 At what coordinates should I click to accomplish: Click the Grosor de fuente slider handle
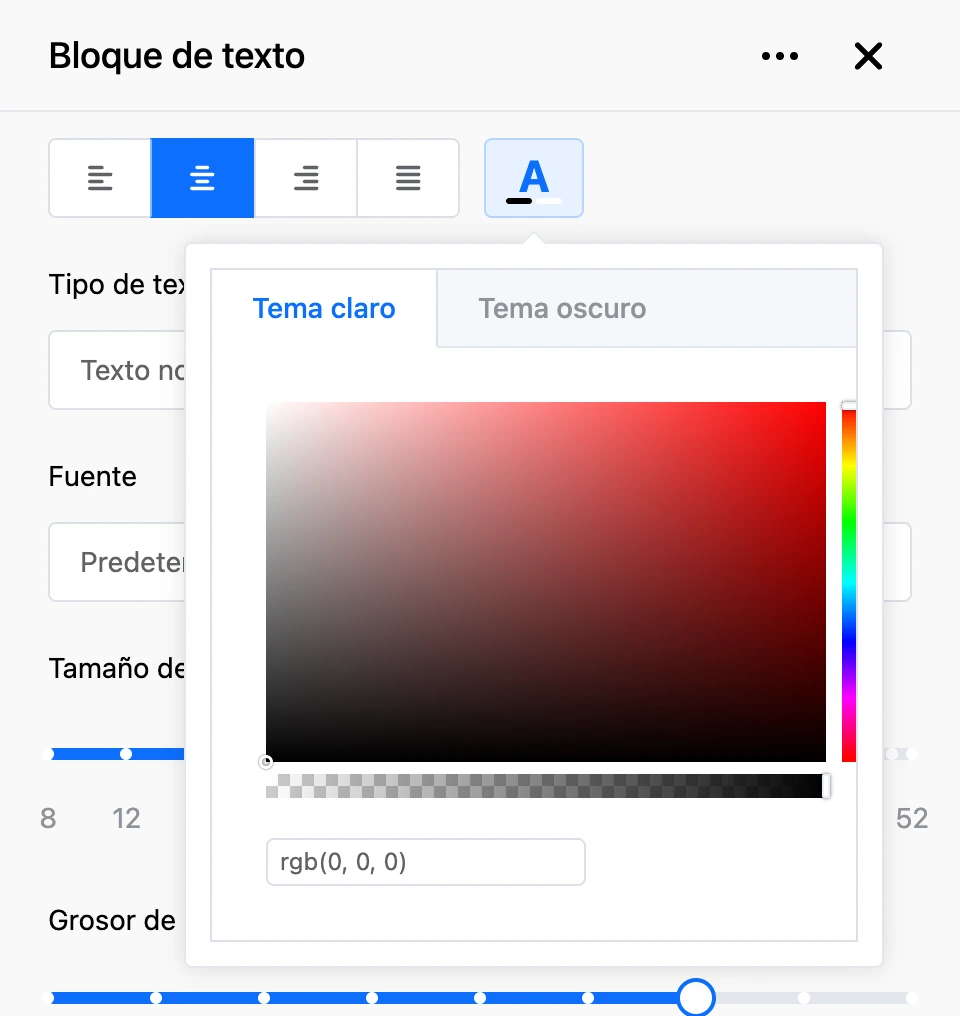[696, 997]
